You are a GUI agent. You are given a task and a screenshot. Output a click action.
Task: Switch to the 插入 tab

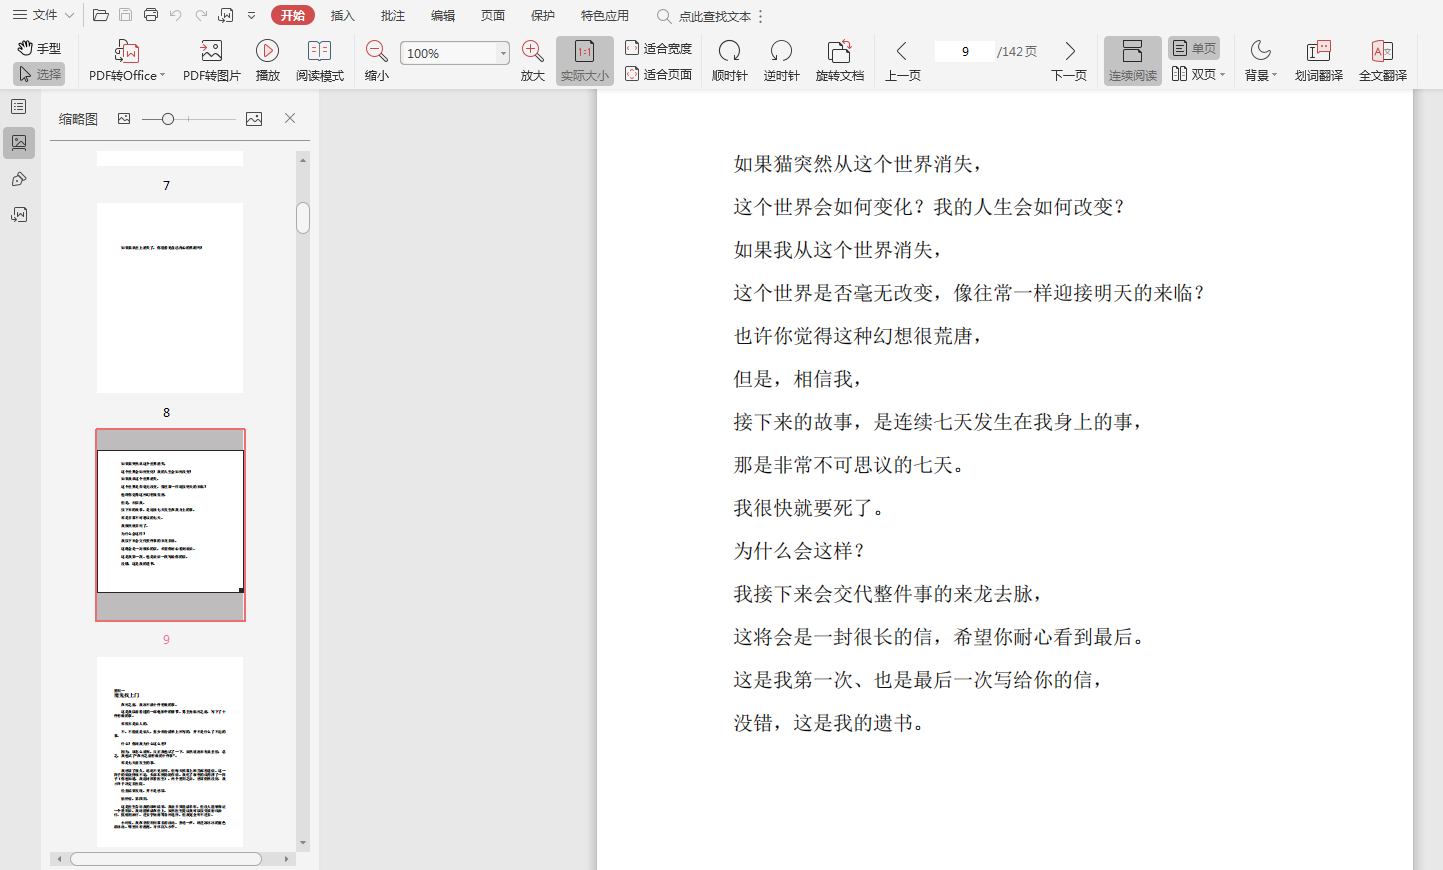point(342,15)
